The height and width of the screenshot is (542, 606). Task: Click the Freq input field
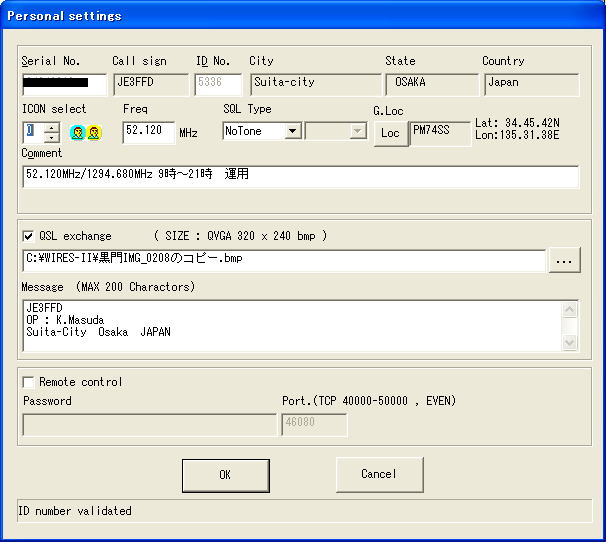tap(148, 131)
